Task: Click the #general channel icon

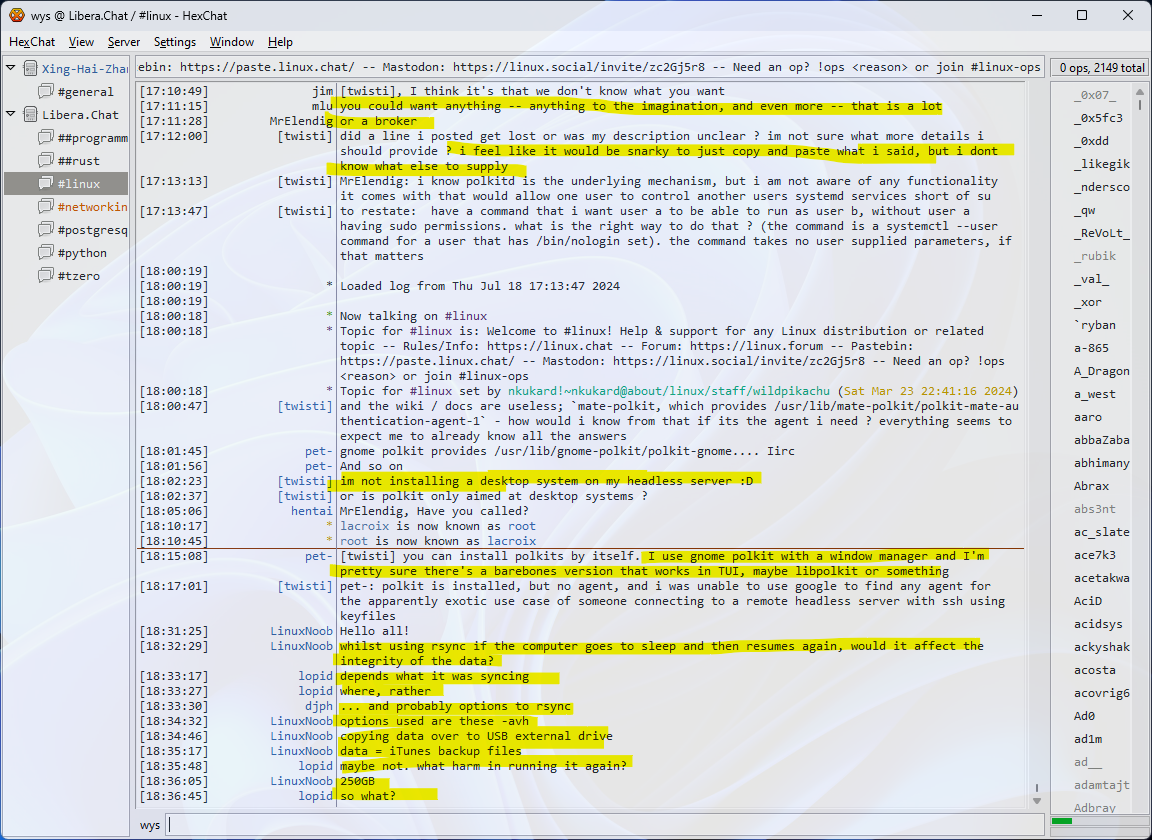Action: coord(46,92)
